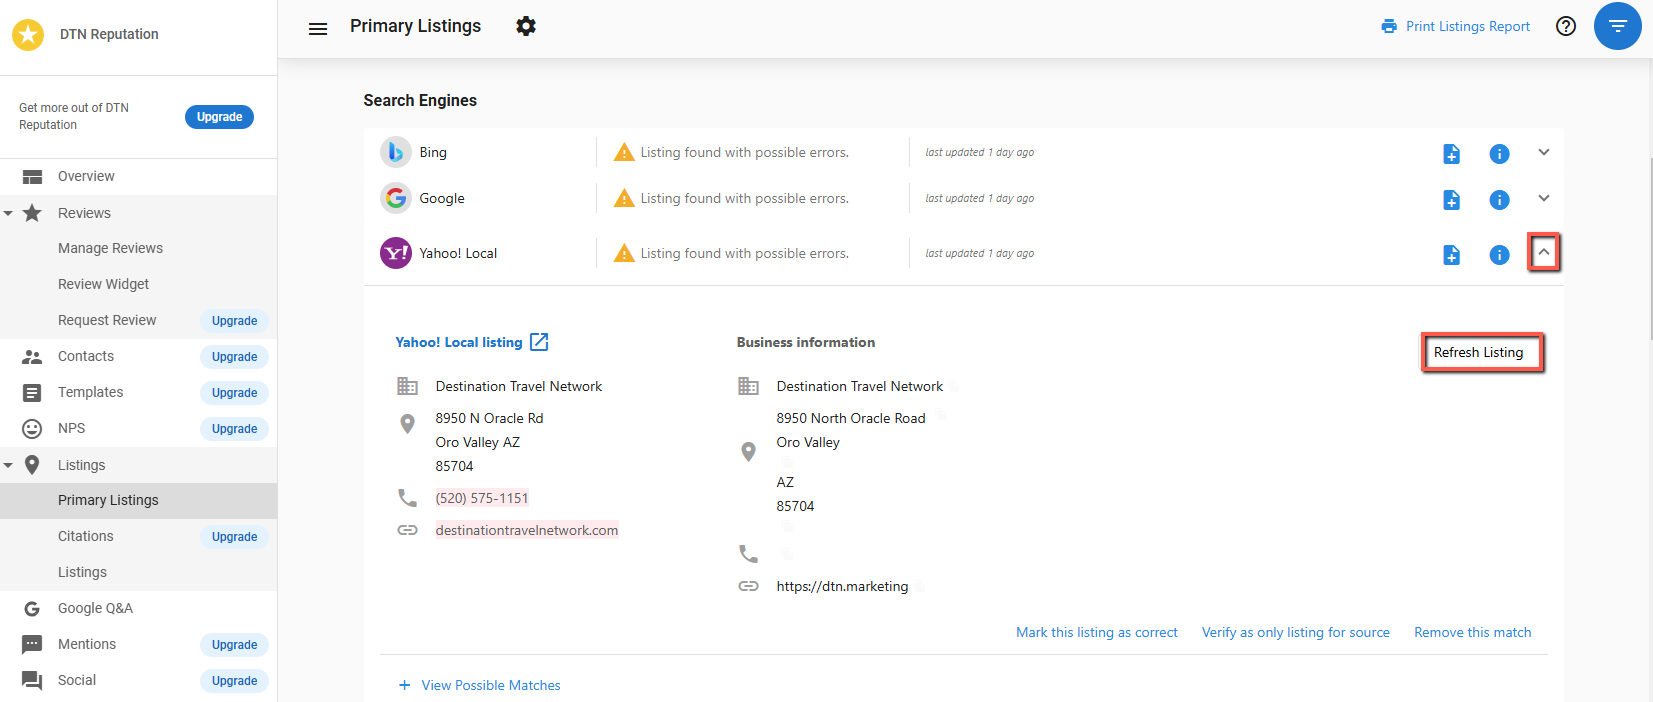Open Primary Listings settings gear
This screenshot has width=1653, height=702.
click(526, 26)
